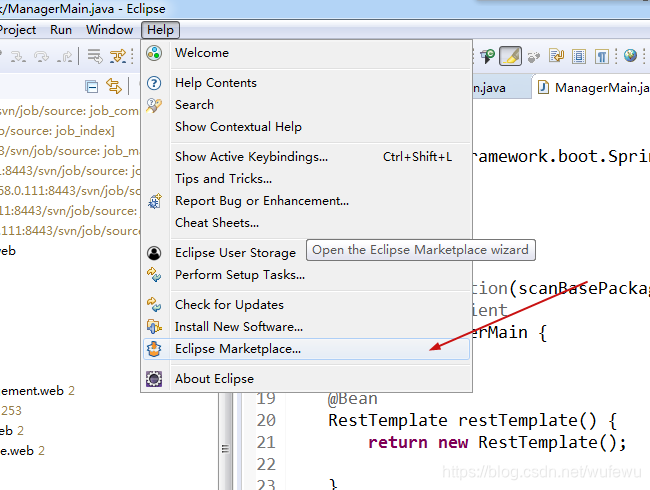Click the RestTemplate restTemplate() method line
The image size is (650, 490).
(x=473, y=420)
